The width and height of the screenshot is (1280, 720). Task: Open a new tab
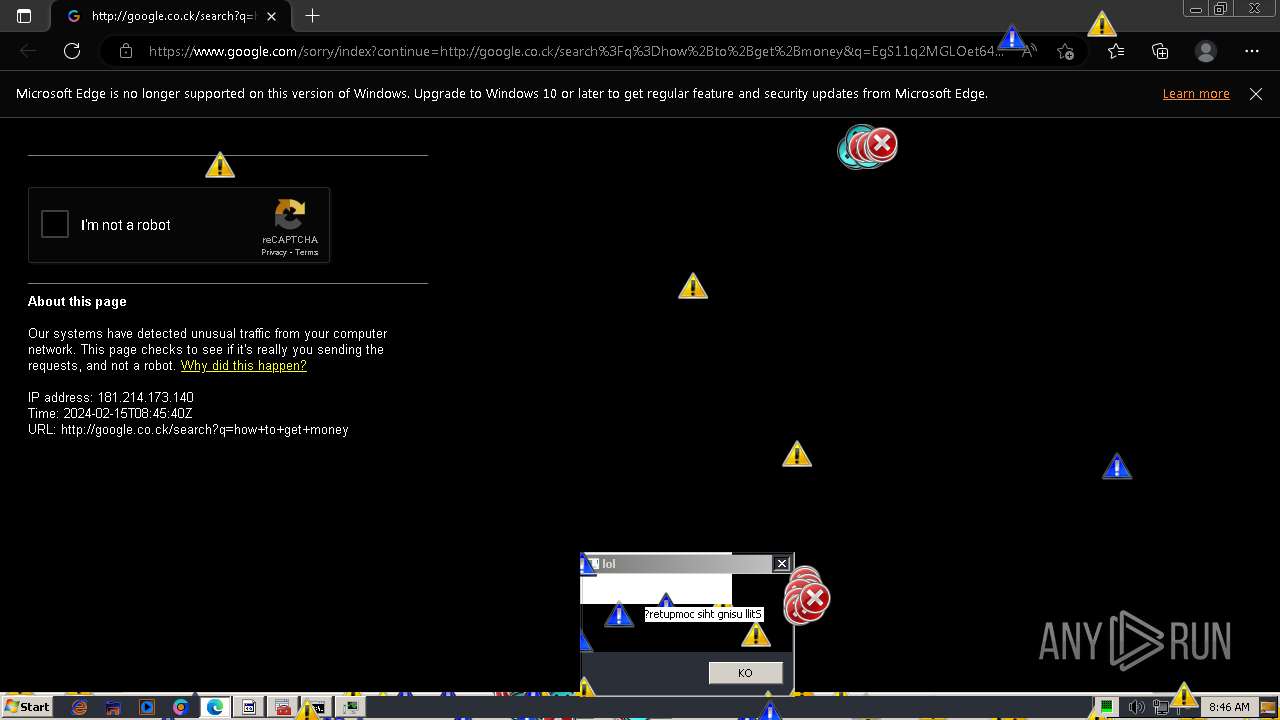point(312,16)
